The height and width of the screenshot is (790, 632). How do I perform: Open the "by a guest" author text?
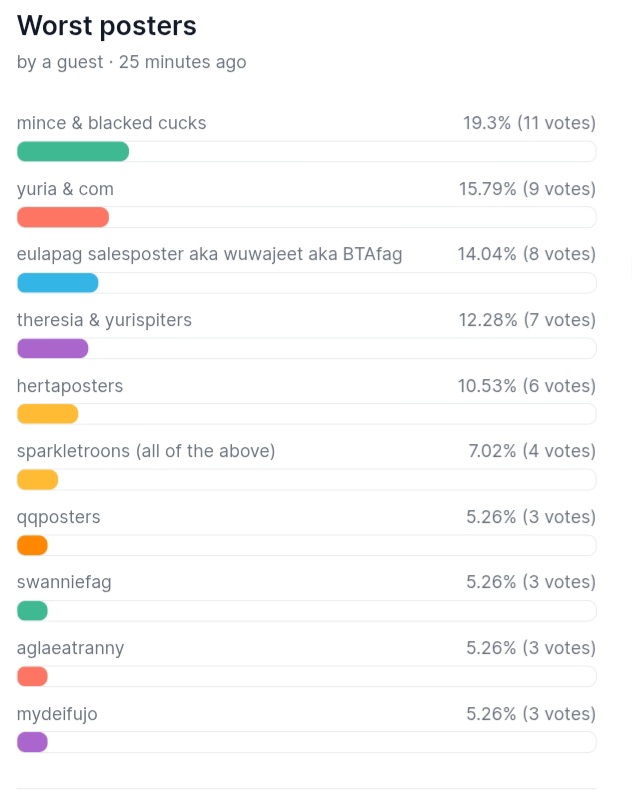[59, 62]
